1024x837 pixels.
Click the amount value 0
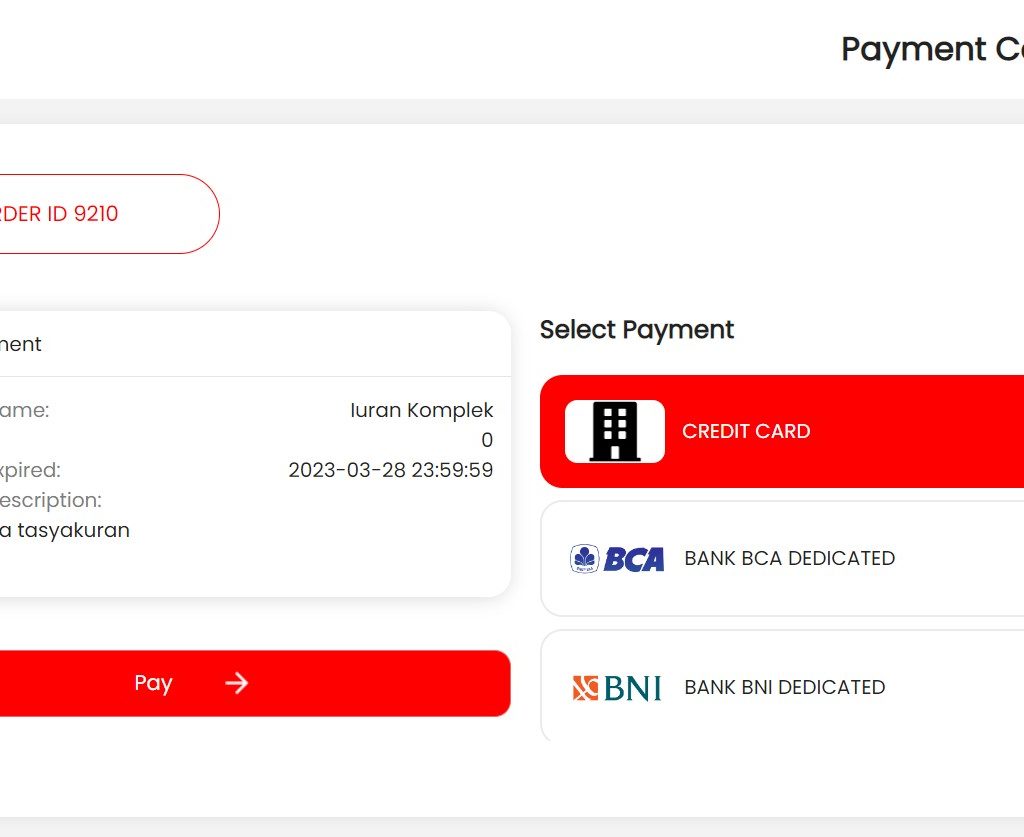(487, 440)
